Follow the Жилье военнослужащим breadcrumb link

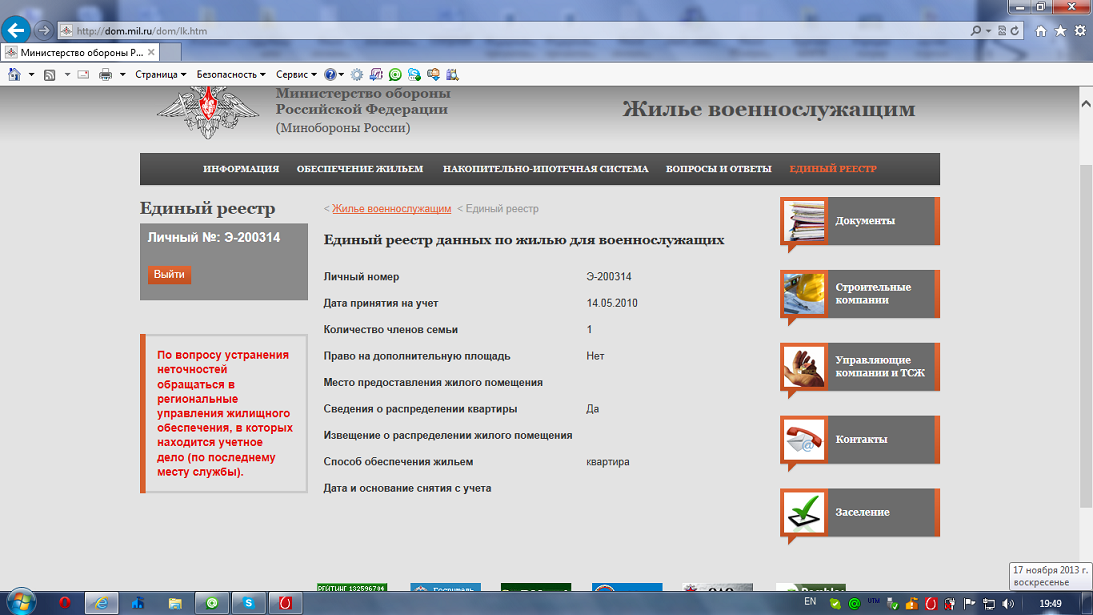[x=391, y=209]
